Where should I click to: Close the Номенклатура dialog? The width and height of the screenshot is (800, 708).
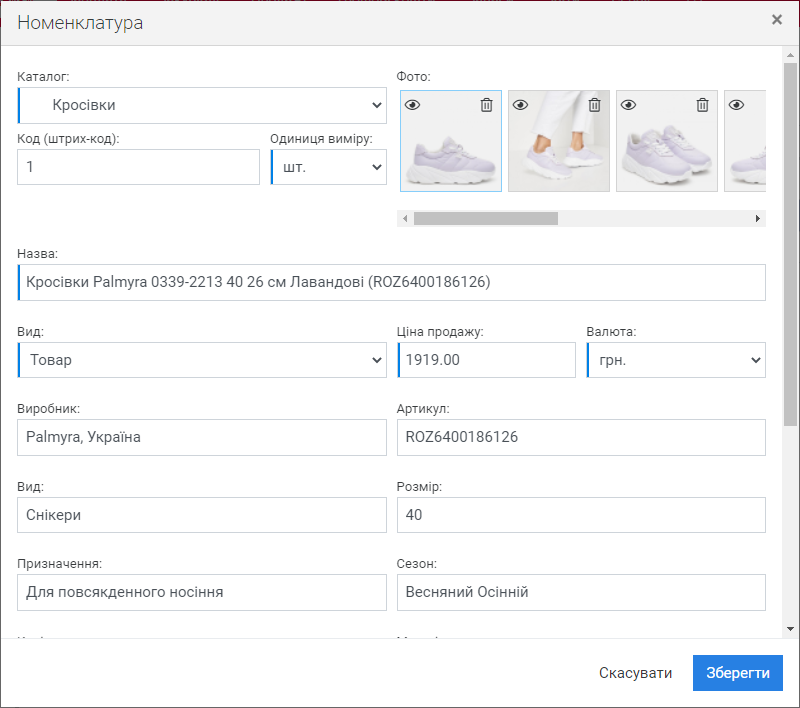click(x=777, y=20)
